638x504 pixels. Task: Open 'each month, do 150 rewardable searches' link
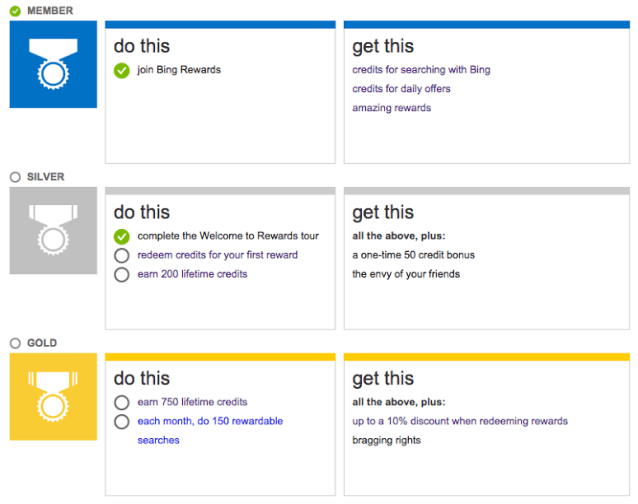point(210,430)
